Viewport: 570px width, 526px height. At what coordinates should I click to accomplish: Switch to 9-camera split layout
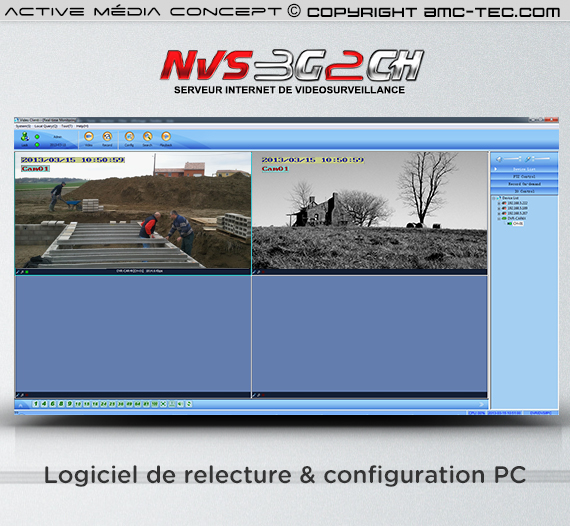[69, 404]
